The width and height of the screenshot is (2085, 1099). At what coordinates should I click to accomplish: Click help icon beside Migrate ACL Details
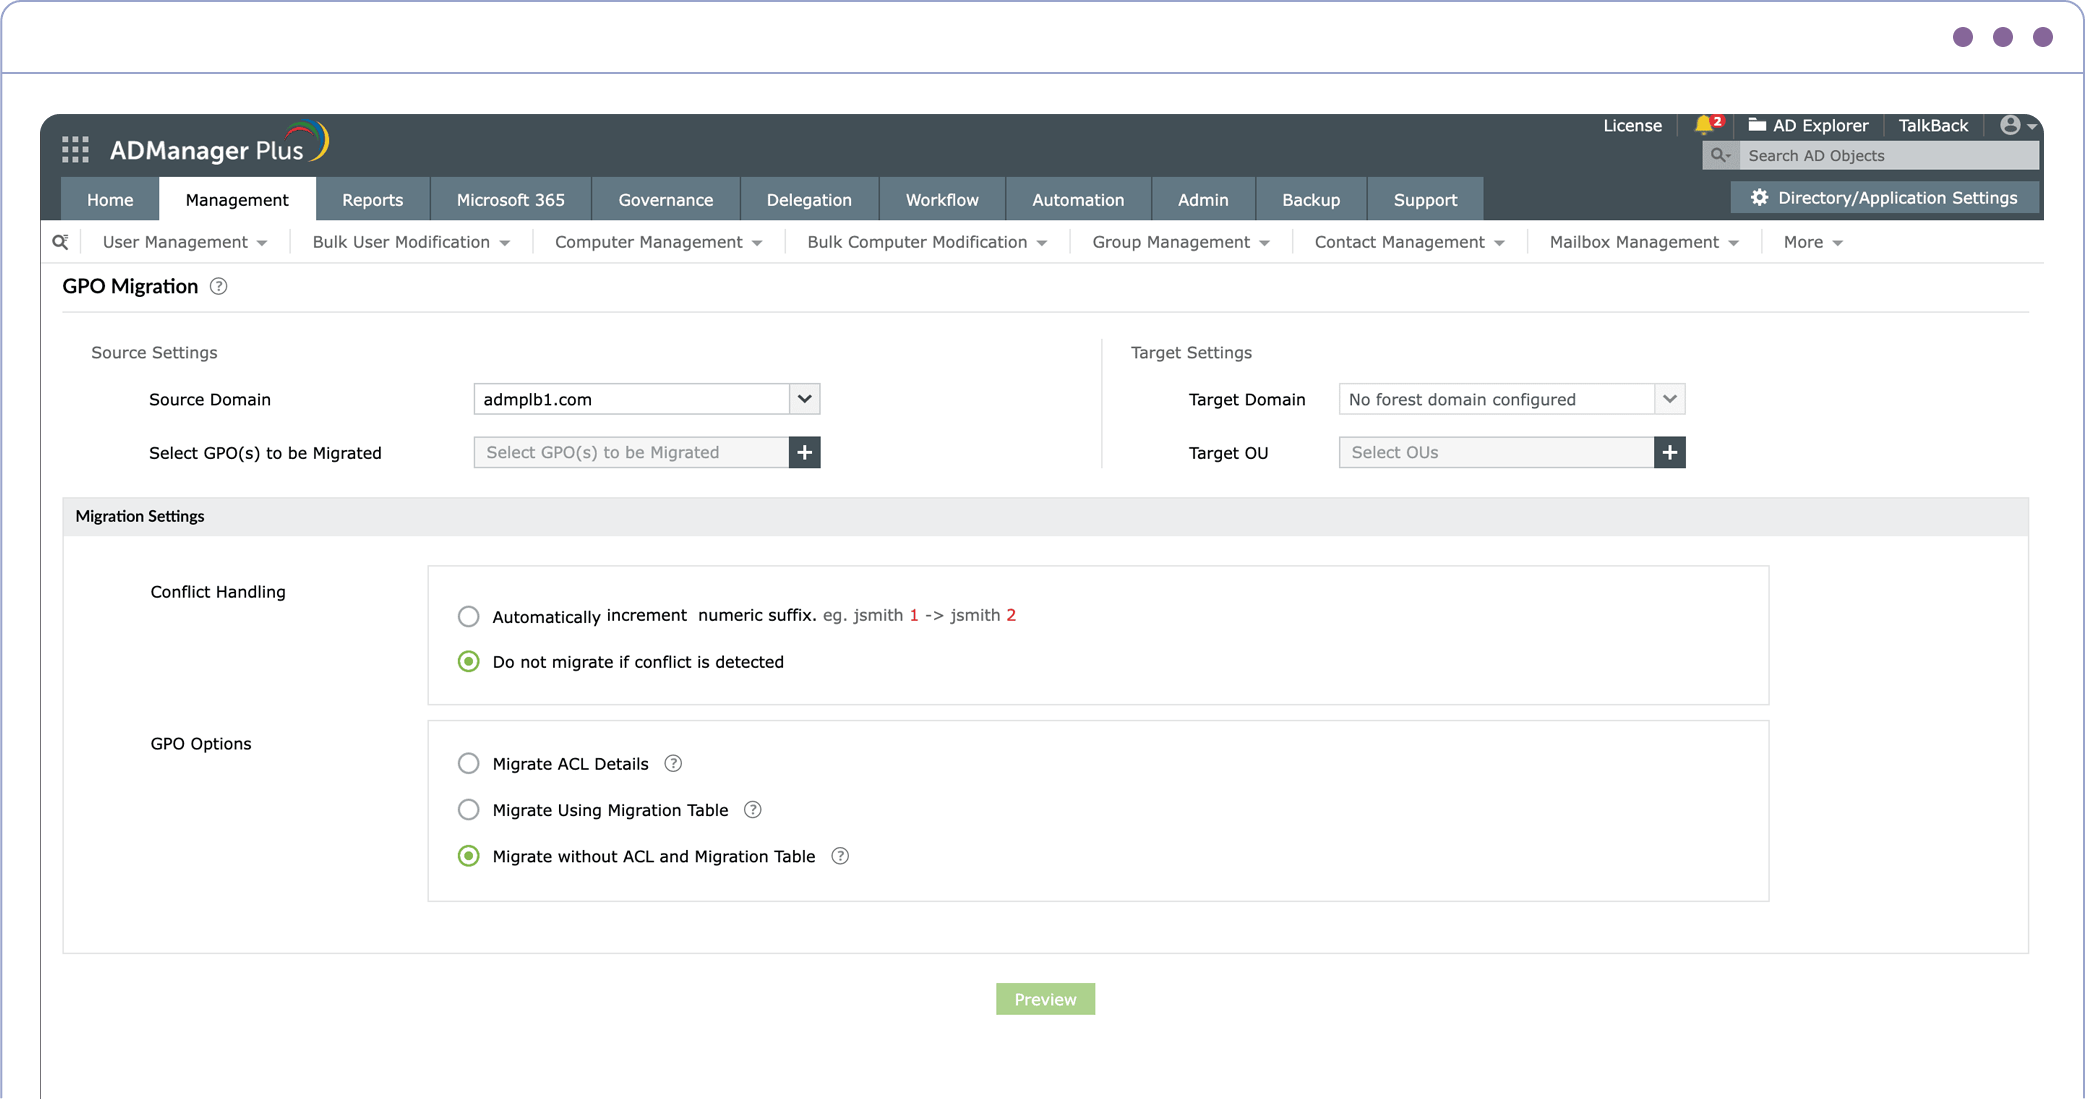pyautogui.click(x=673, y=764)
